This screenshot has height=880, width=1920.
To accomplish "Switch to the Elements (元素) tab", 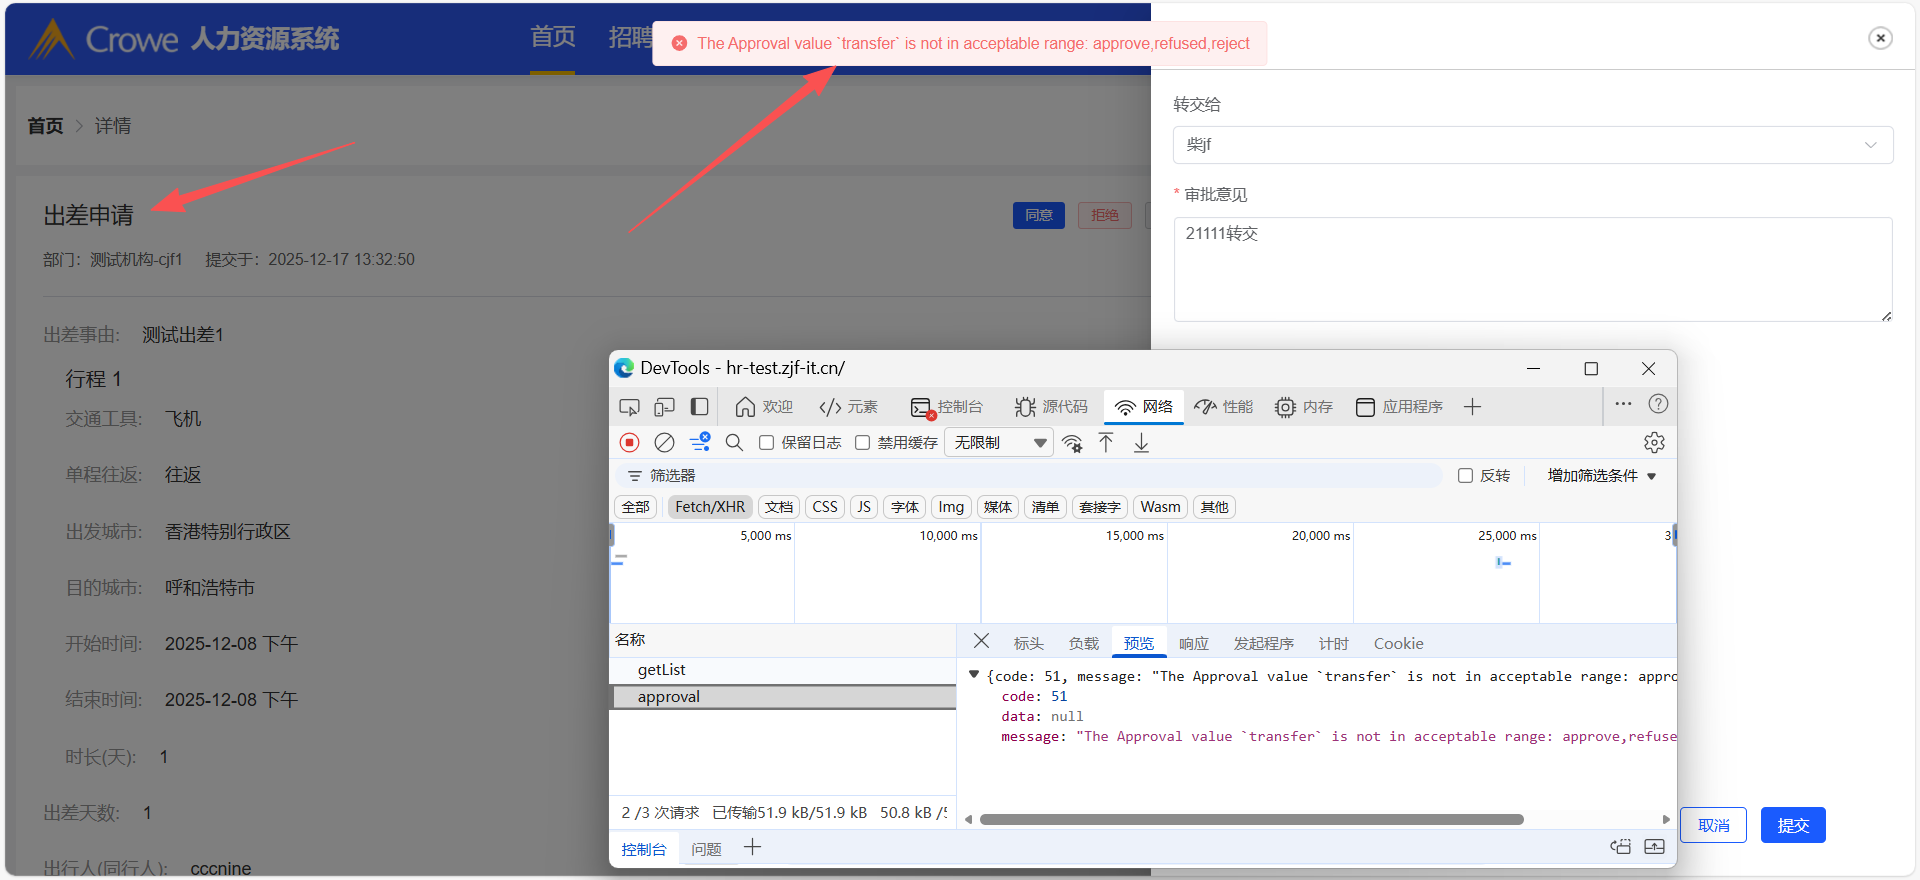I will click(848, 407).
